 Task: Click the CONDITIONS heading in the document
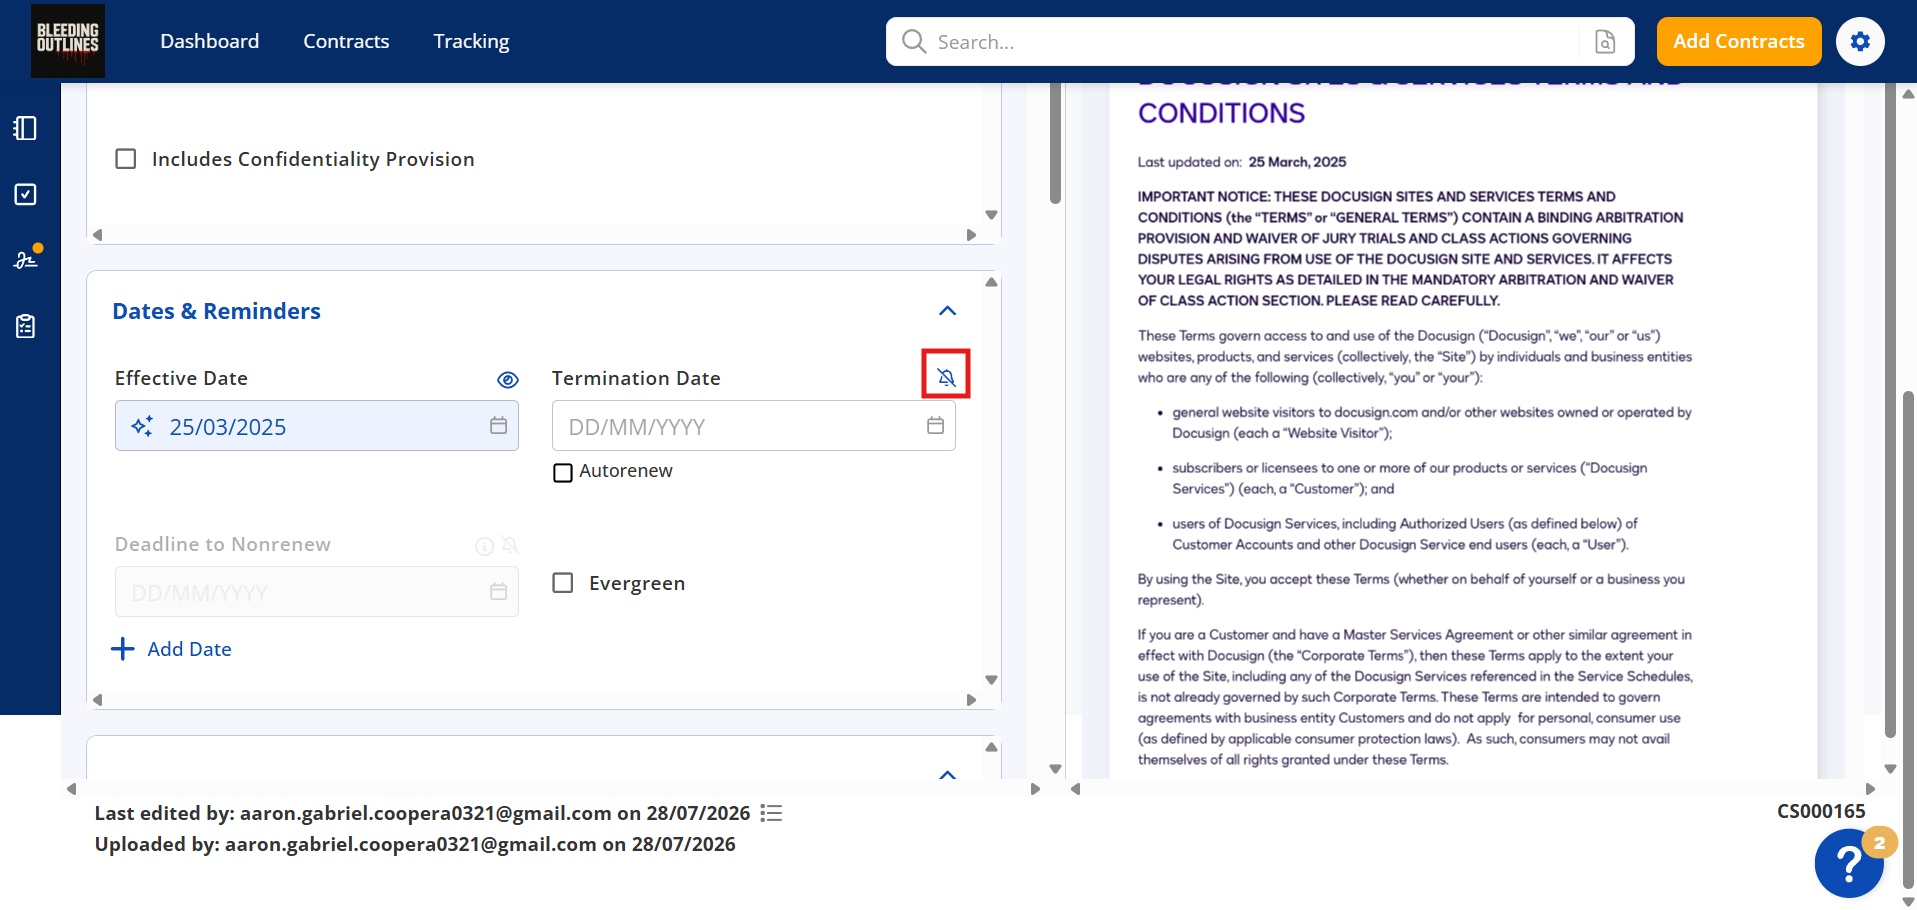coord(1221,113)
